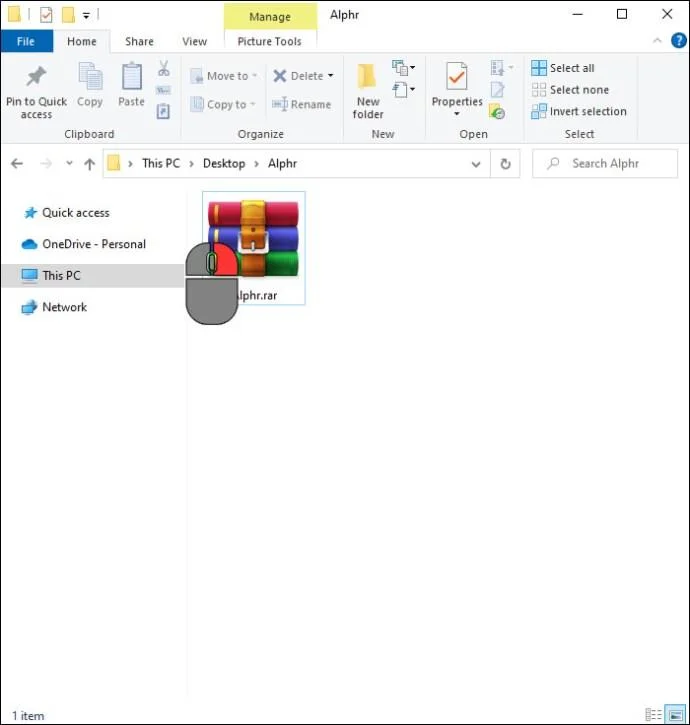Expand the Delete dropdown arrow
The width and height of the screenshot is (690, 725).
(331, 75)
